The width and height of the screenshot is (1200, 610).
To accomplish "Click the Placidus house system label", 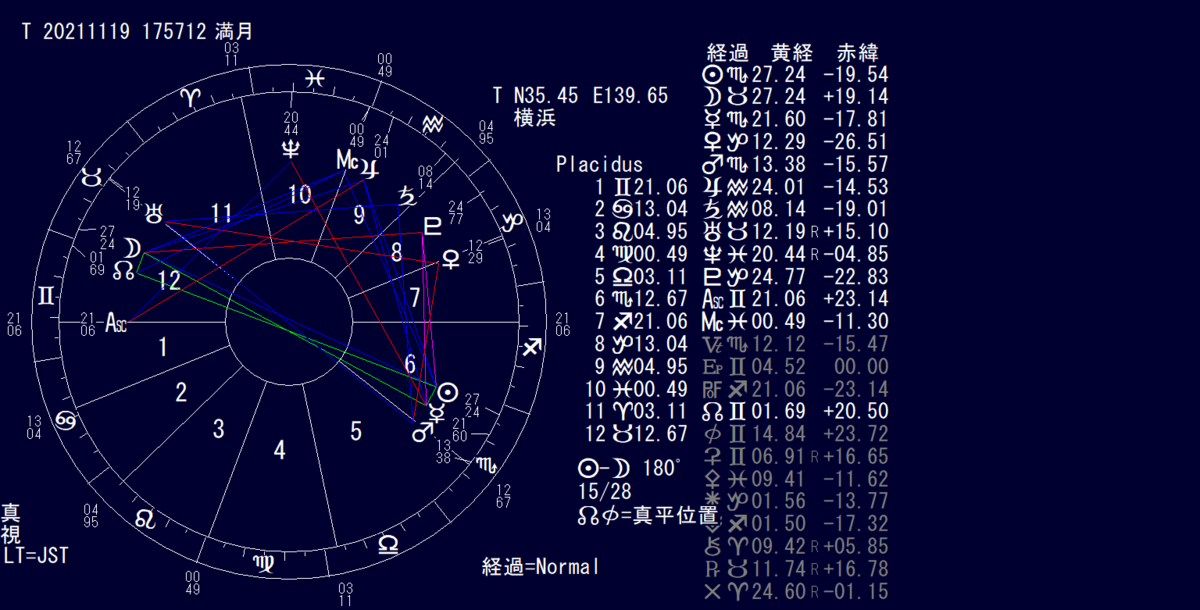I will [599, 165].
